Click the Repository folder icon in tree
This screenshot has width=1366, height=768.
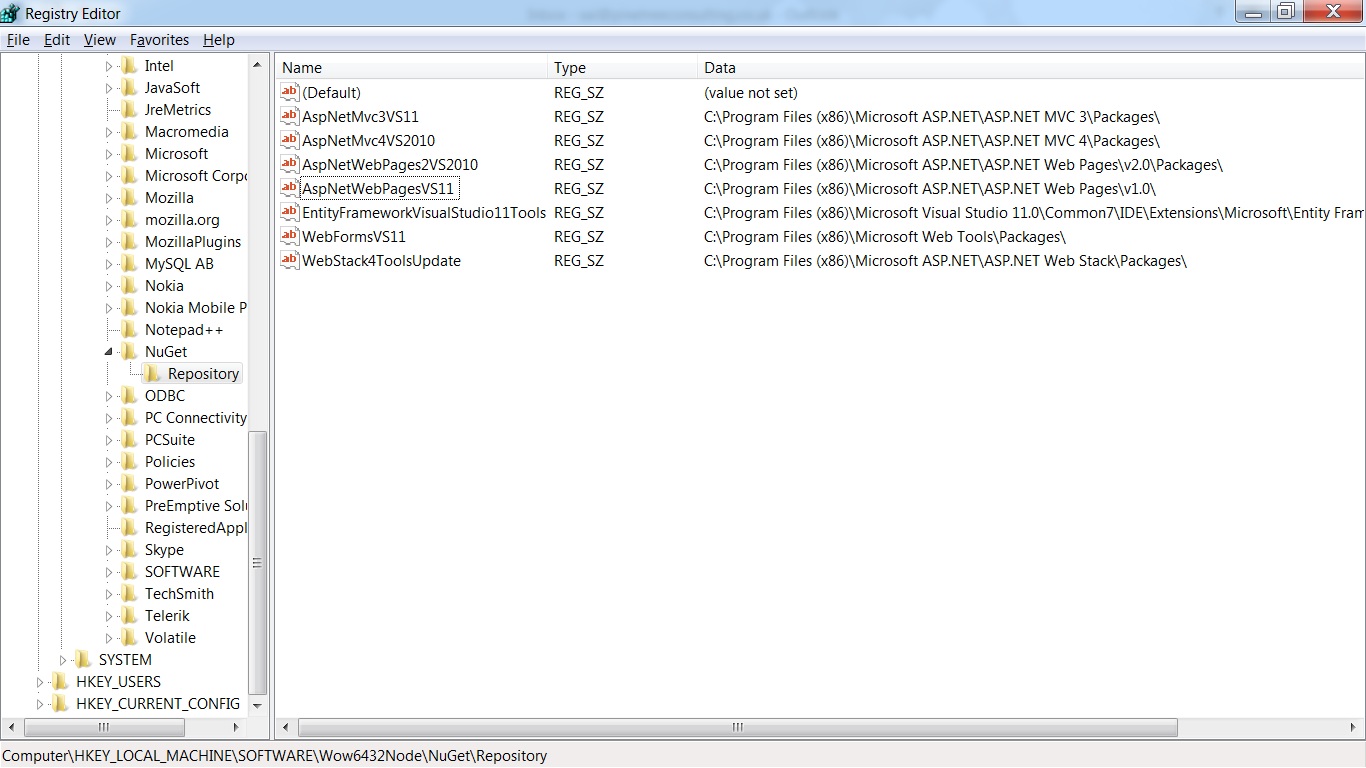(152, 373)
